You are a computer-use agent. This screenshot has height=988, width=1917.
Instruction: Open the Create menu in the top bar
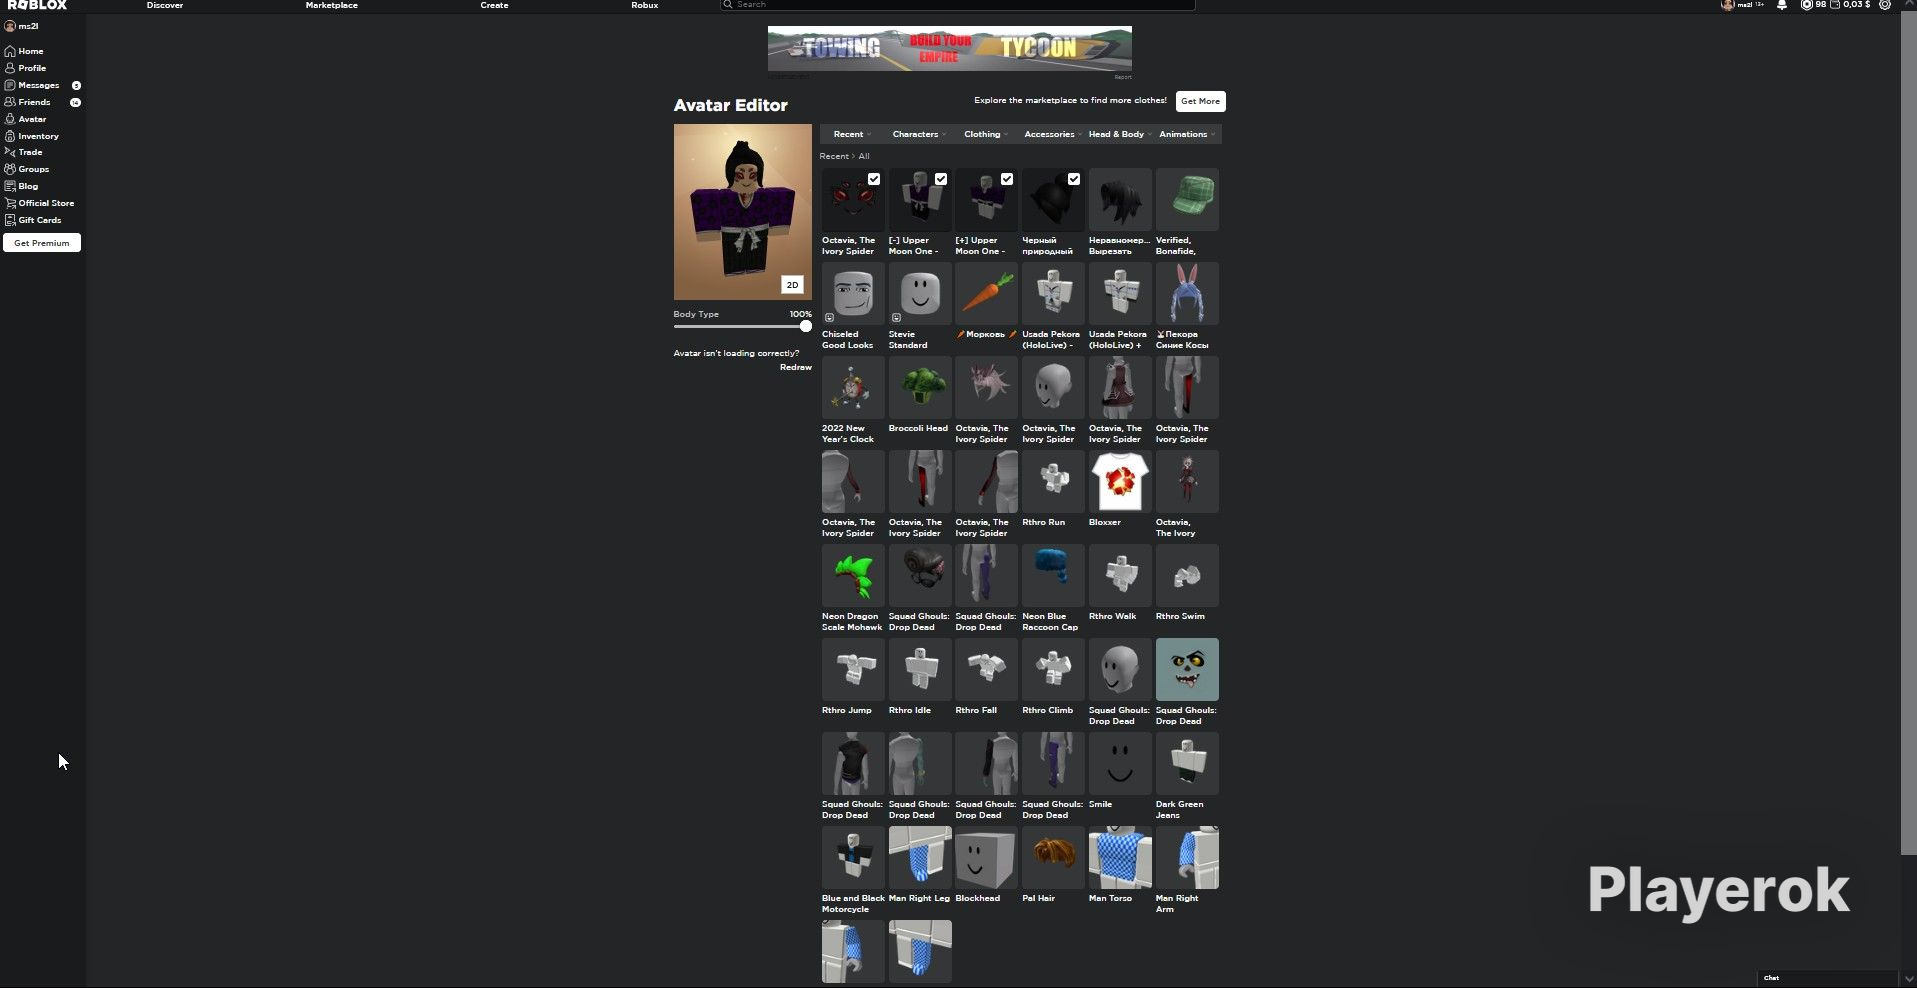coord(494,5)
